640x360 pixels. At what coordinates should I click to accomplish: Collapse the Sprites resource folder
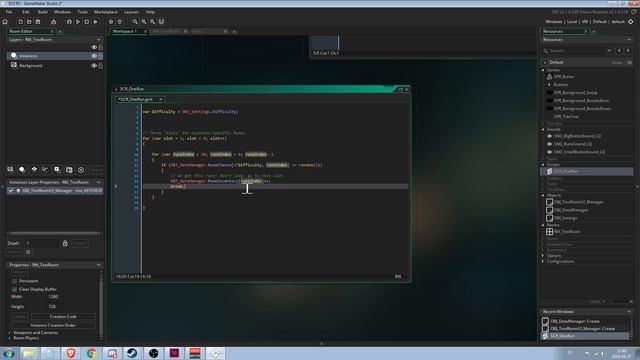543,70
